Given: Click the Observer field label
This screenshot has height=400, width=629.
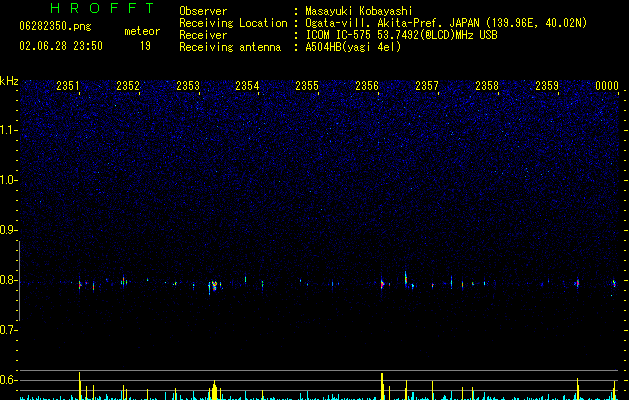Looking at the screenshot, I should click(x=203, y=11).
